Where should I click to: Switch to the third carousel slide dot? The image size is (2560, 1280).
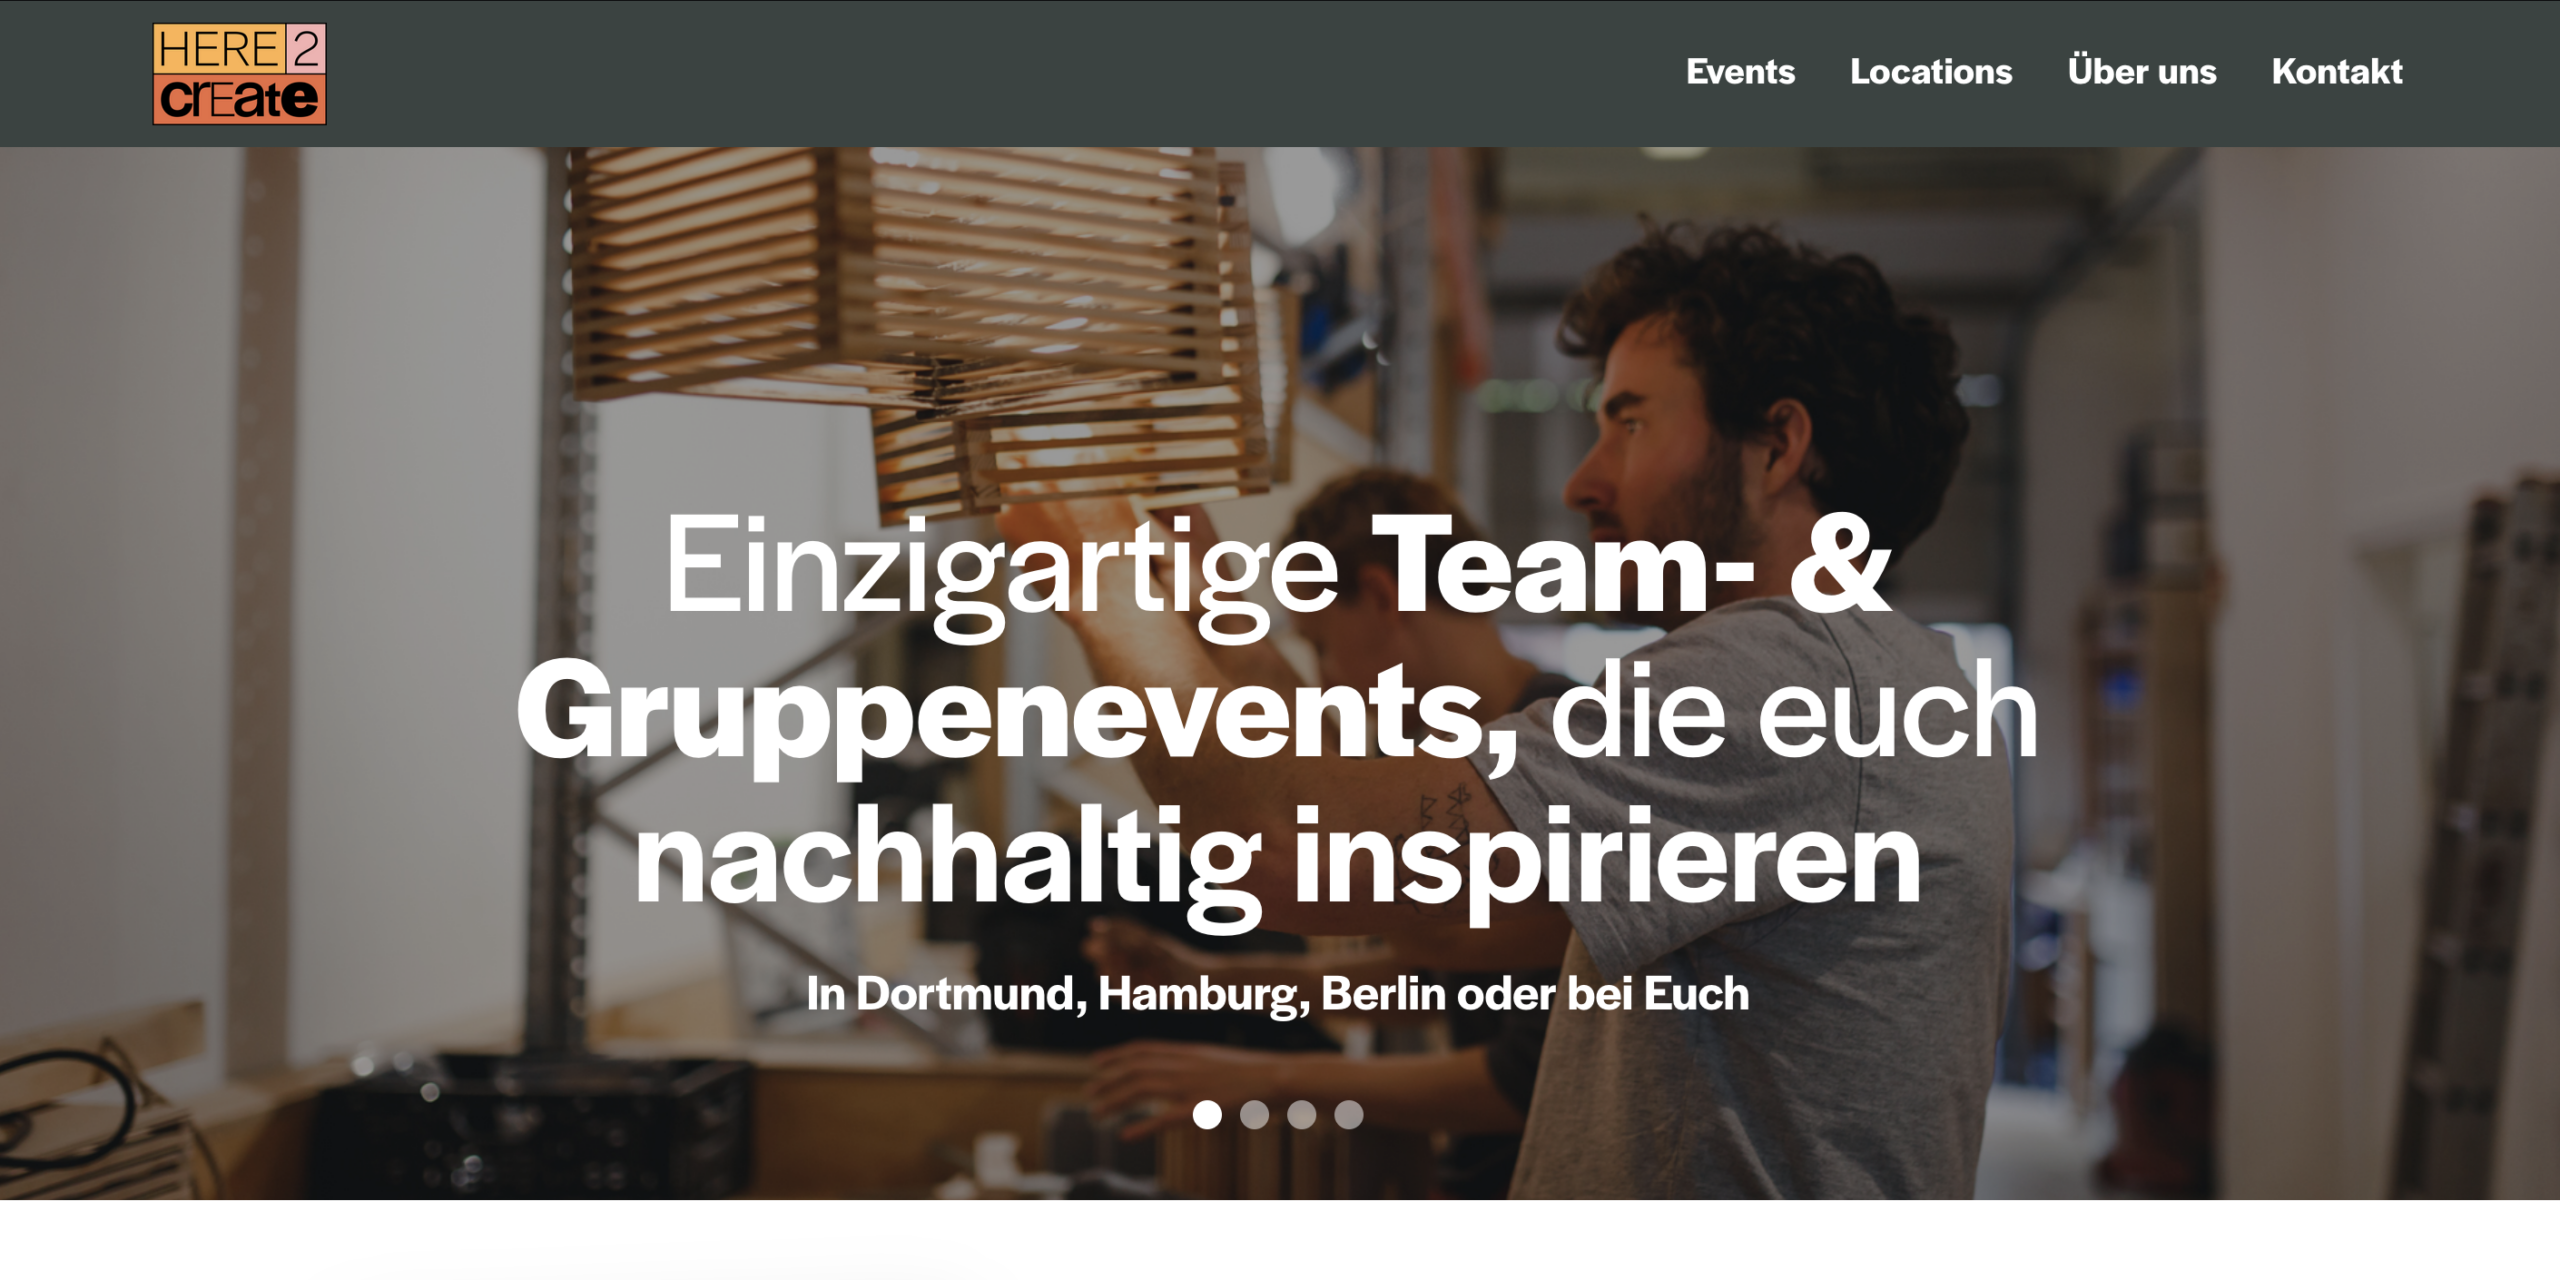tap(1301, 1114)
